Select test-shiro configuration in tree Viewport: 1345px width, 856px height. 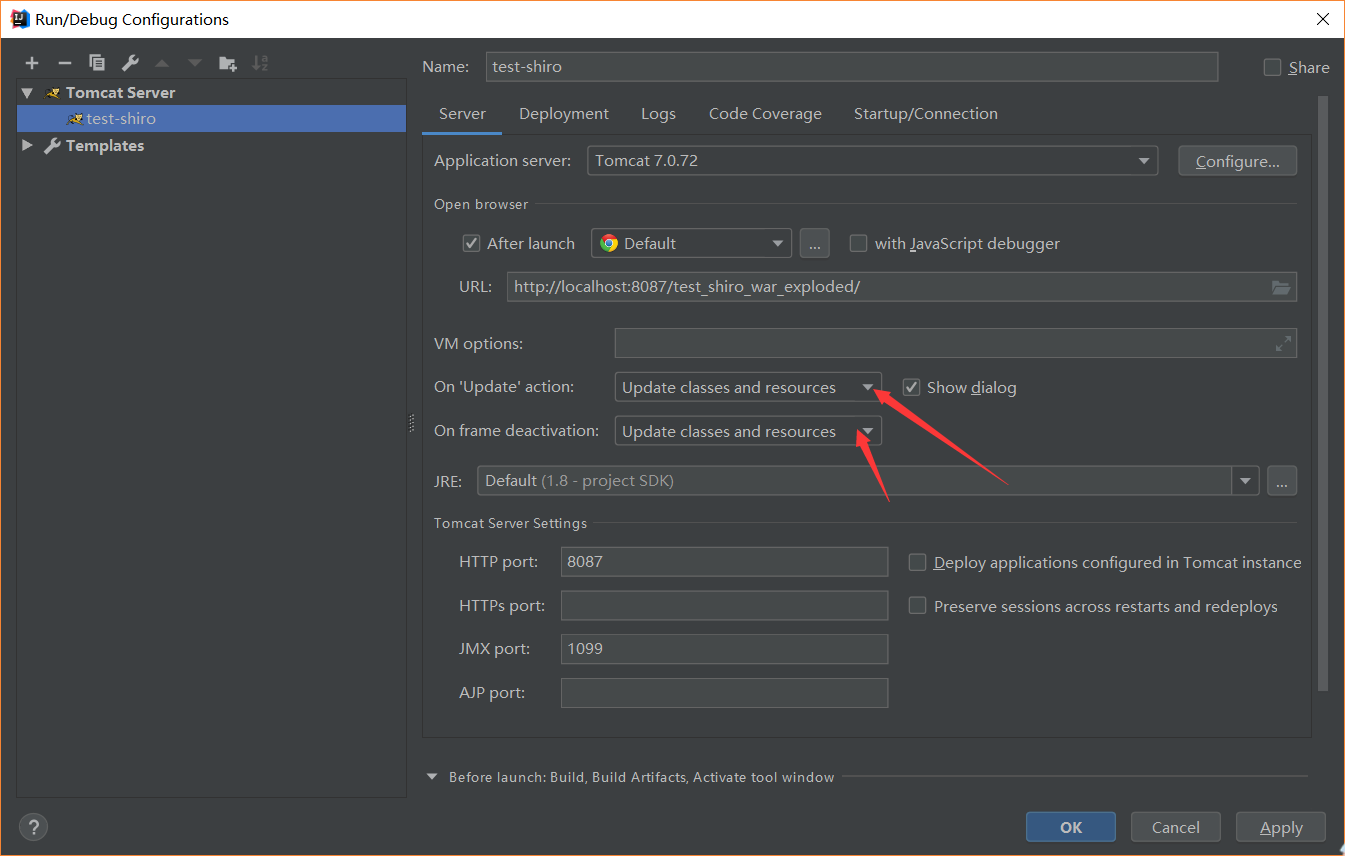(211, 119)
